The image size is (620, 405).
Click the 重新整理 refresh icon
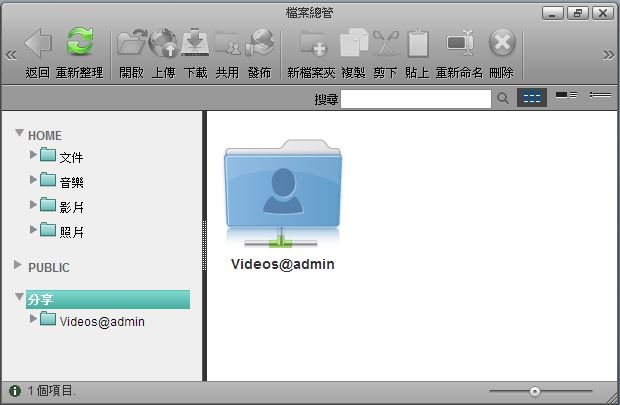coord(79,44)
